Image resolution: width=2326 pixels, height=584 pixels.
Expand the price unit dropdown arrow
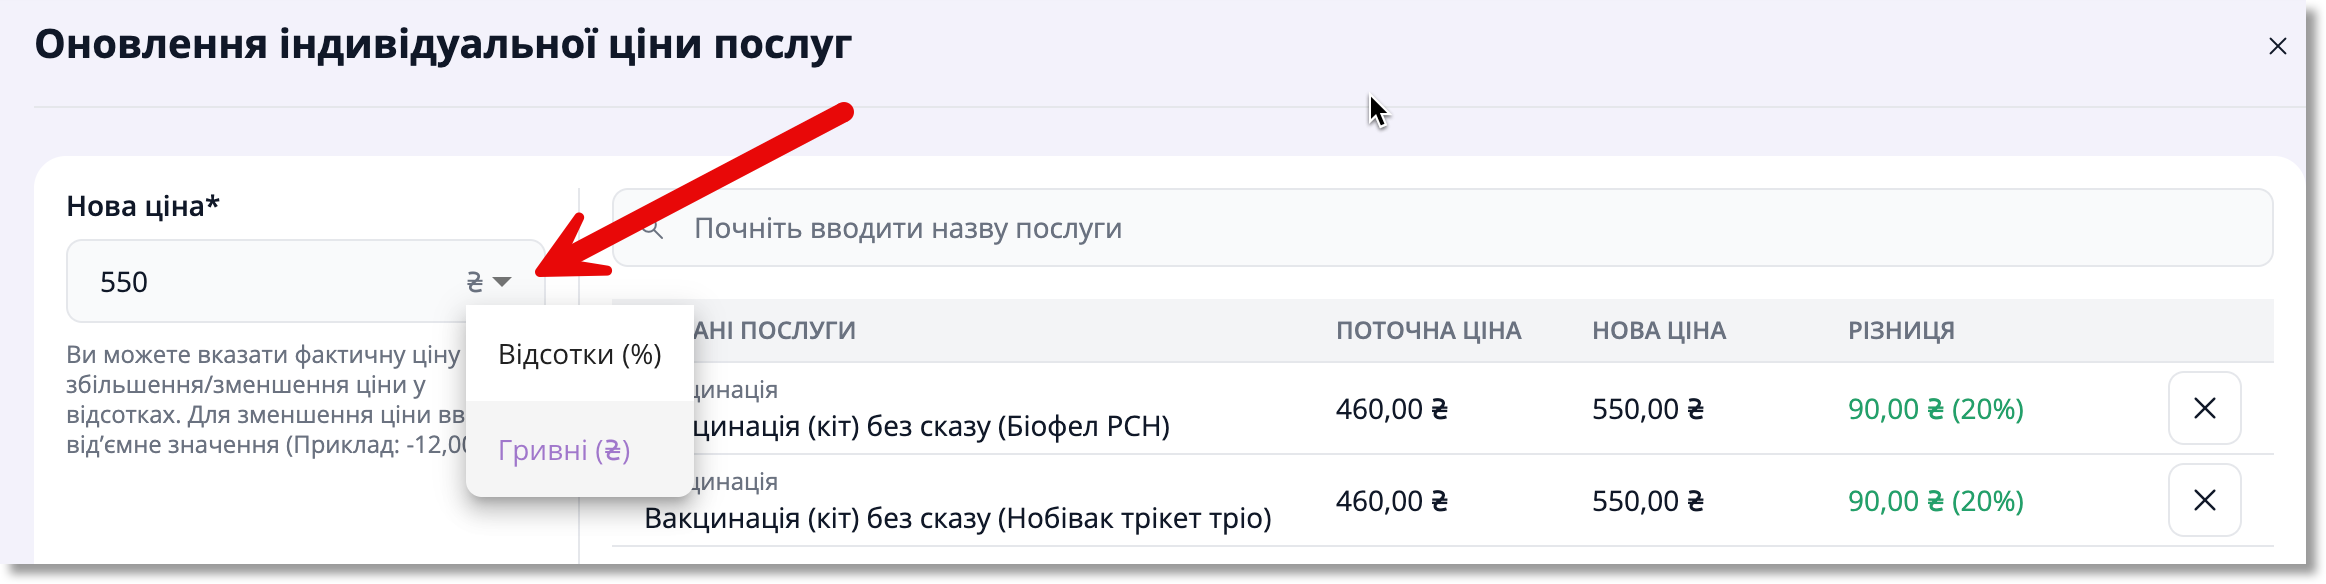(503, 282)
